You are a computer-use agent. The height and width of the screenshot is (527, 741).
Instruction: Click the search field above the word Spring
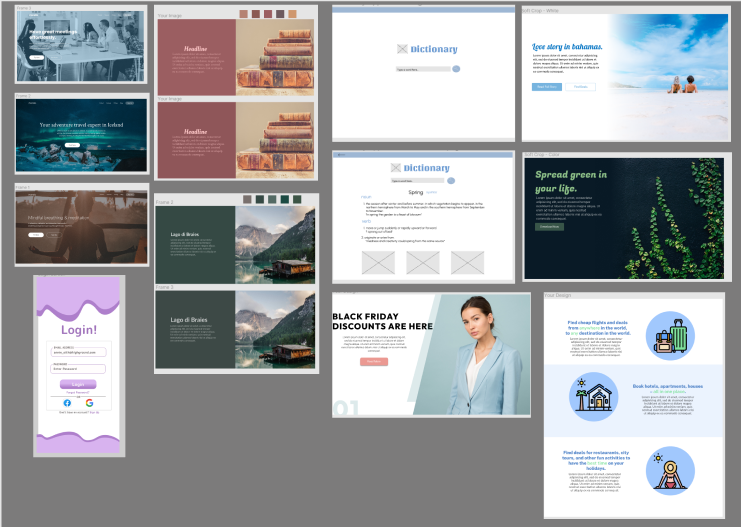(418, 181)
